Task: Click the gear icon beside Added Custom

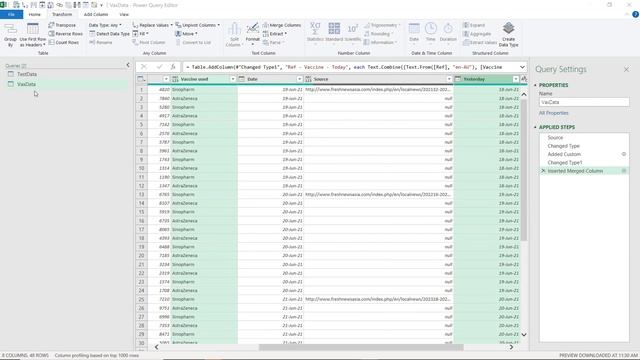Action: (x=624, y=154)
